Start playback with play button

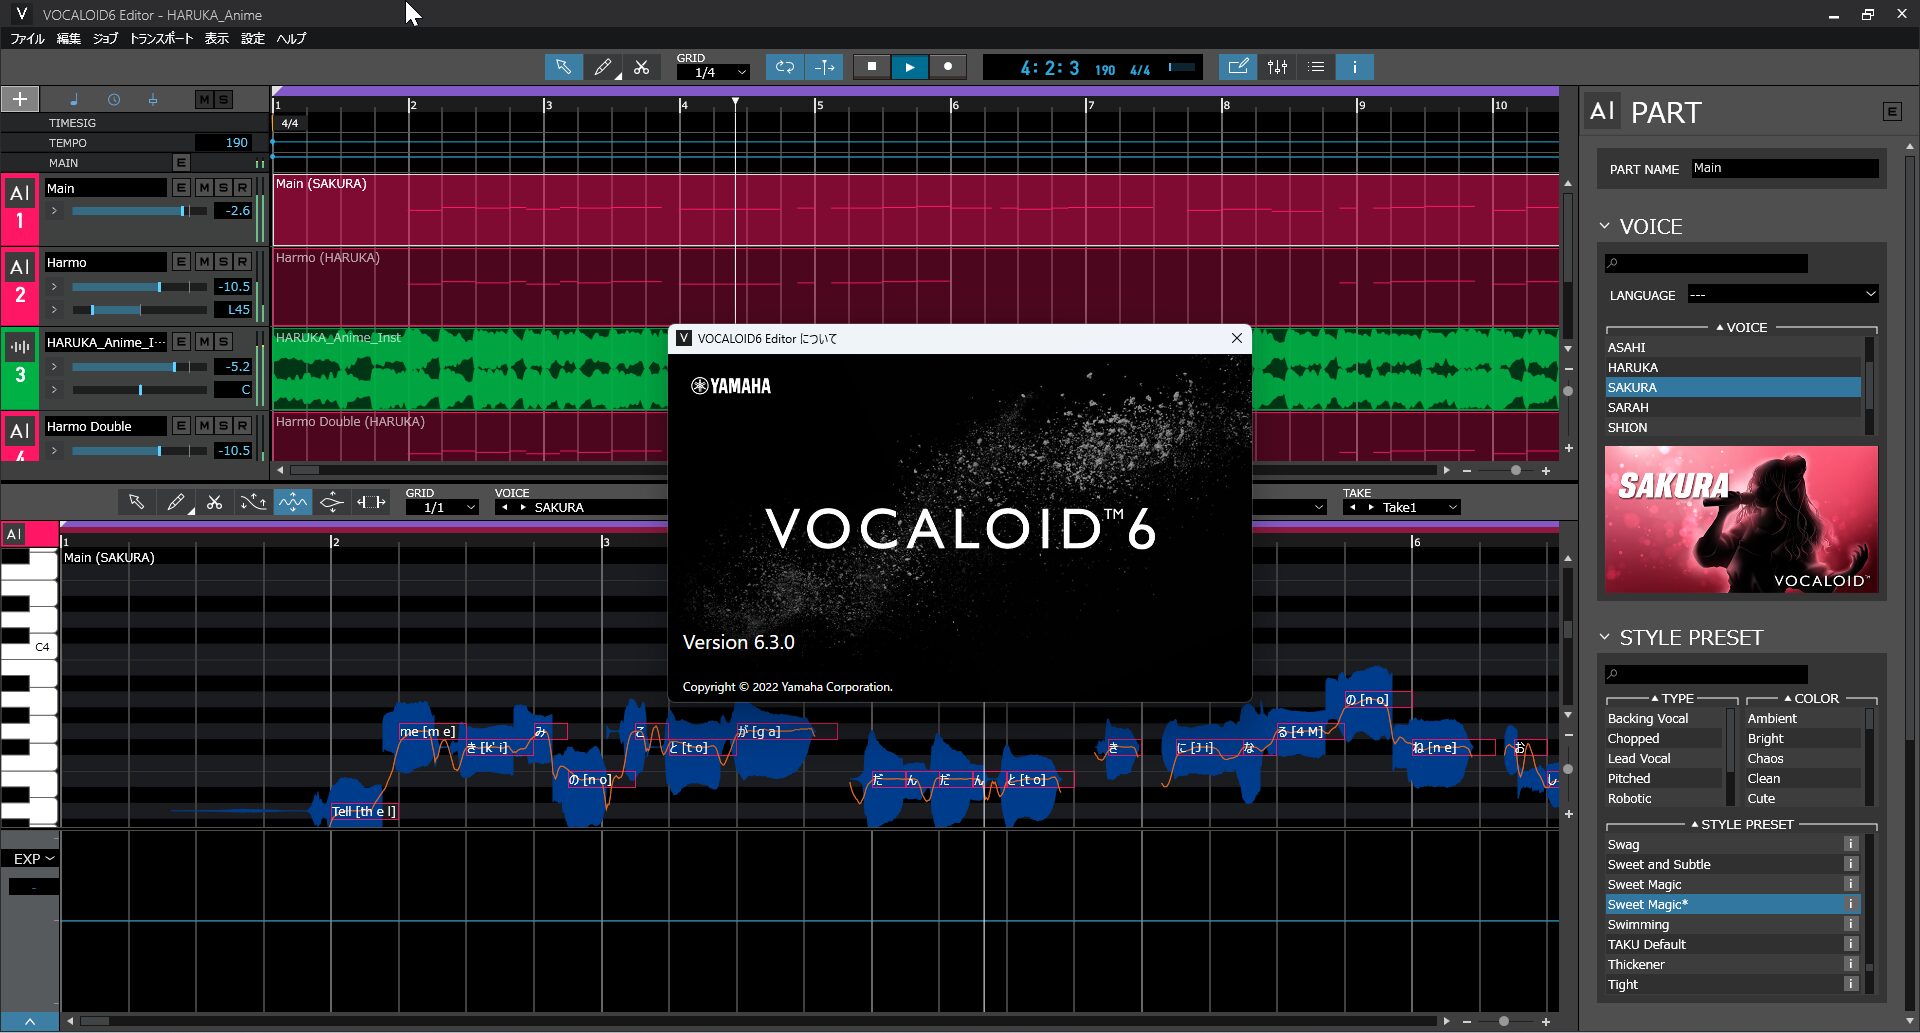coord(910,67)
